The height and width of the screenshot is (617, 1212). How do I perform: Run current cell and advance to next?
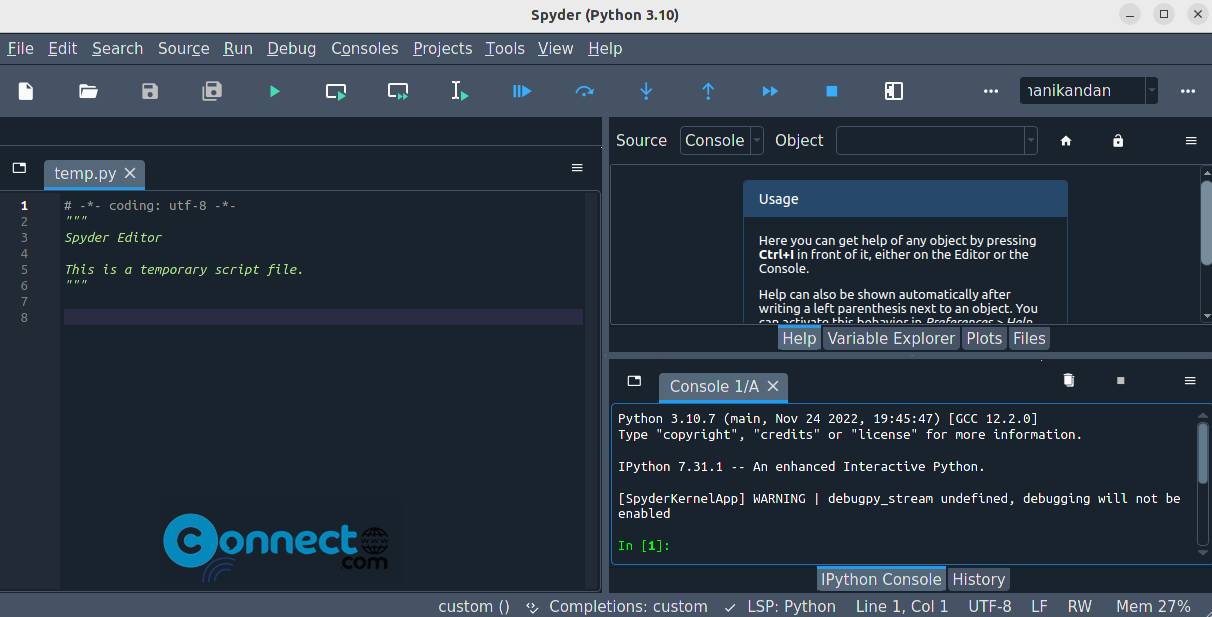tap(398, 91)
